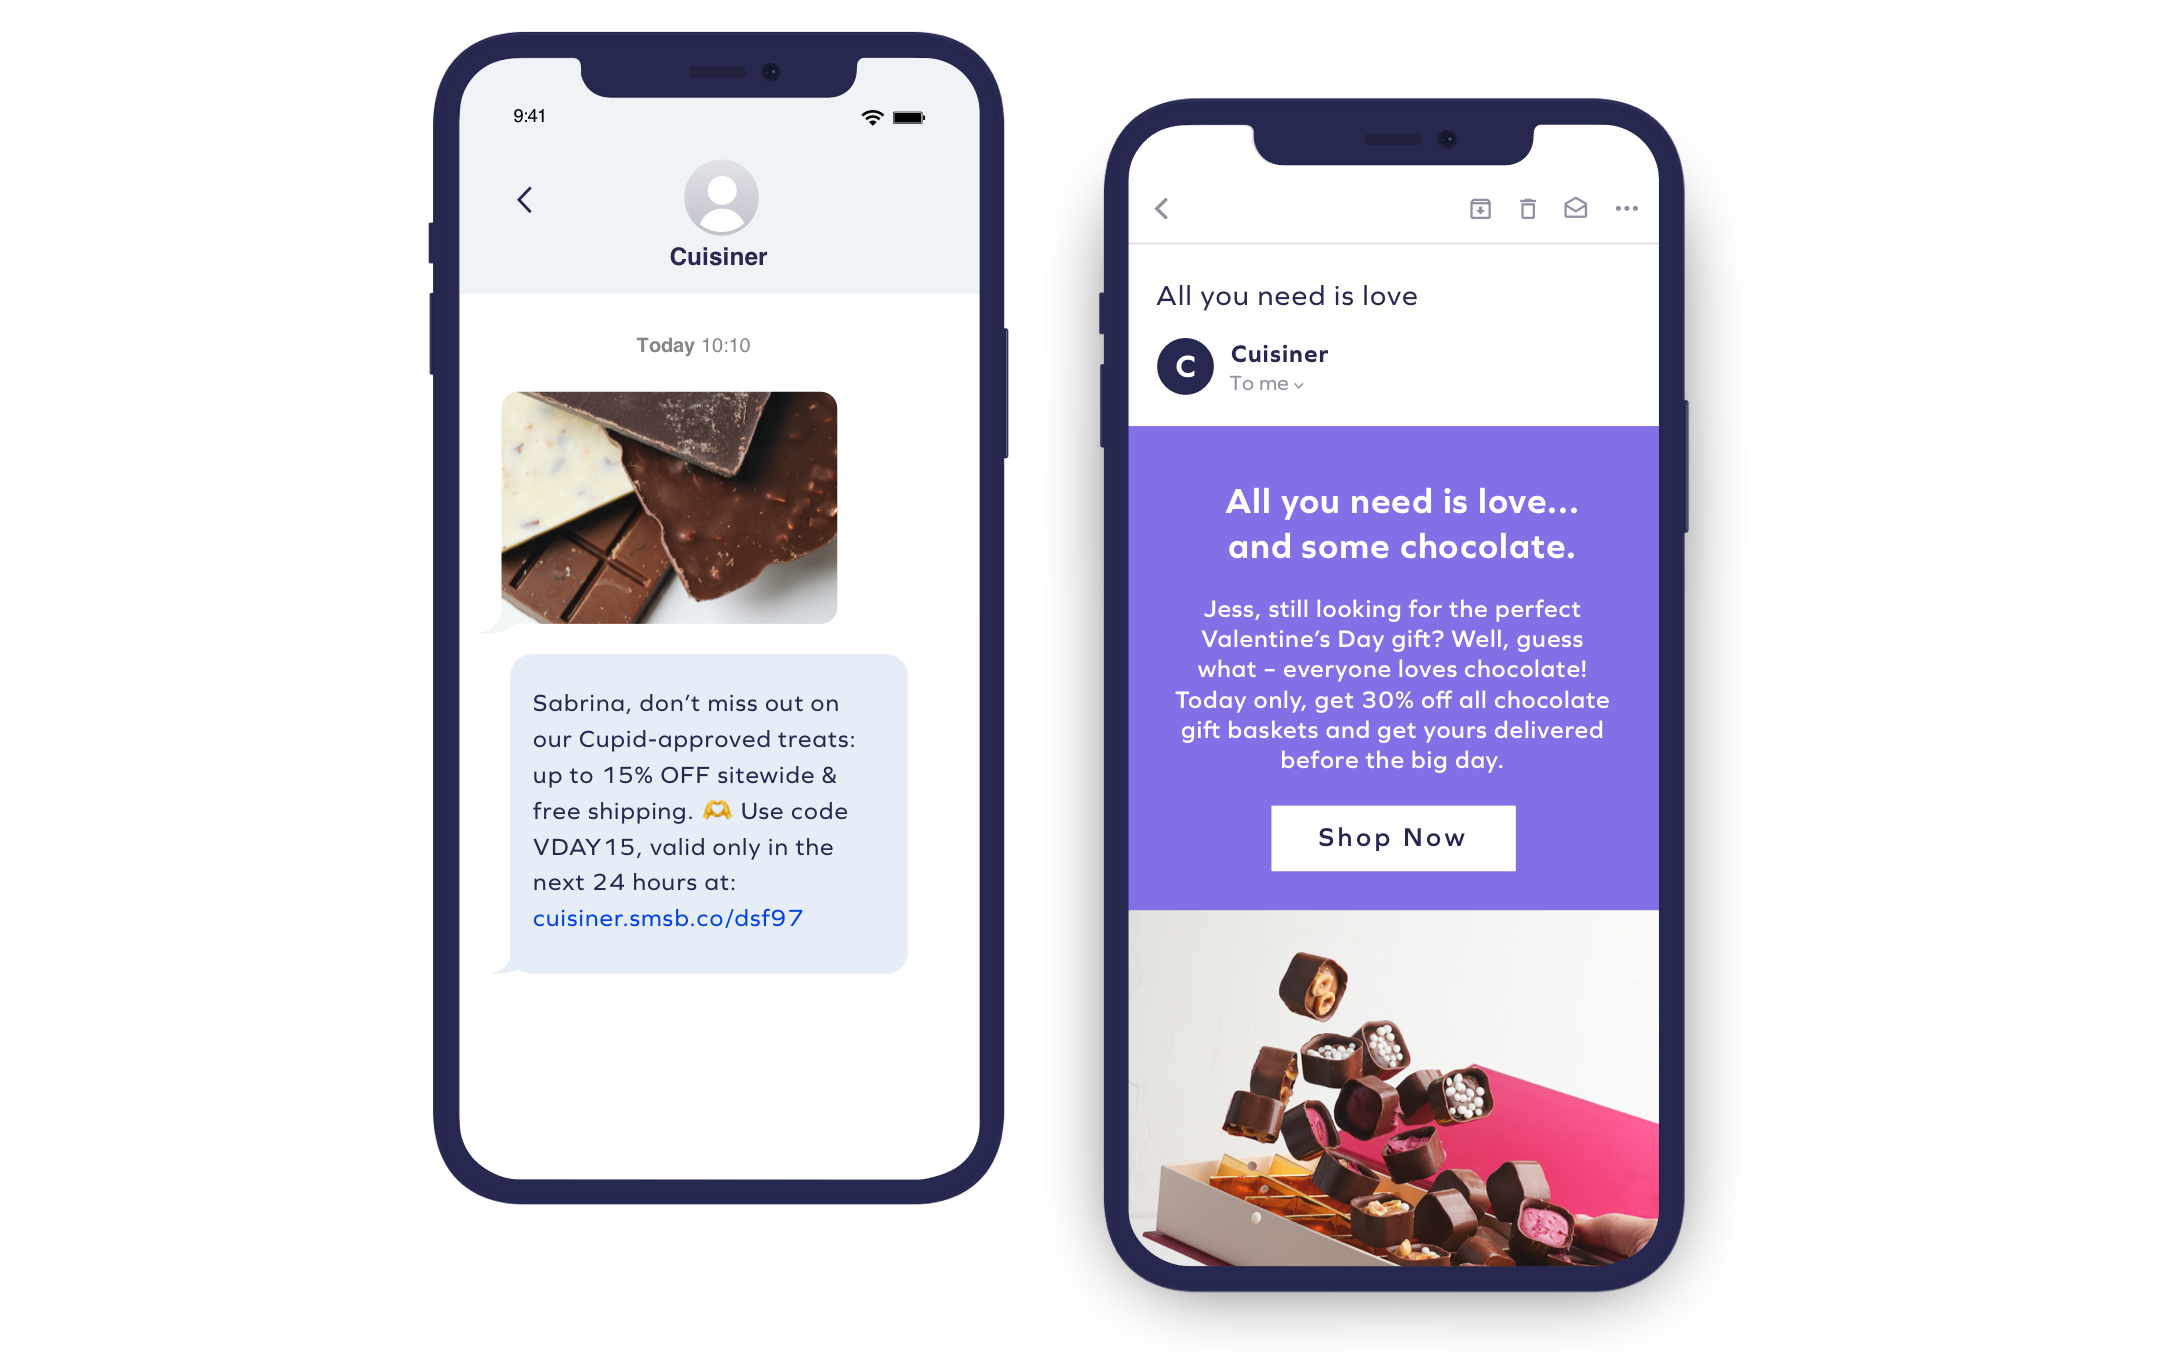2160x1360 pixels.
Task: Tap the mark as read envelope icon
Action: pyautogui.click(x=1576, y=208)
